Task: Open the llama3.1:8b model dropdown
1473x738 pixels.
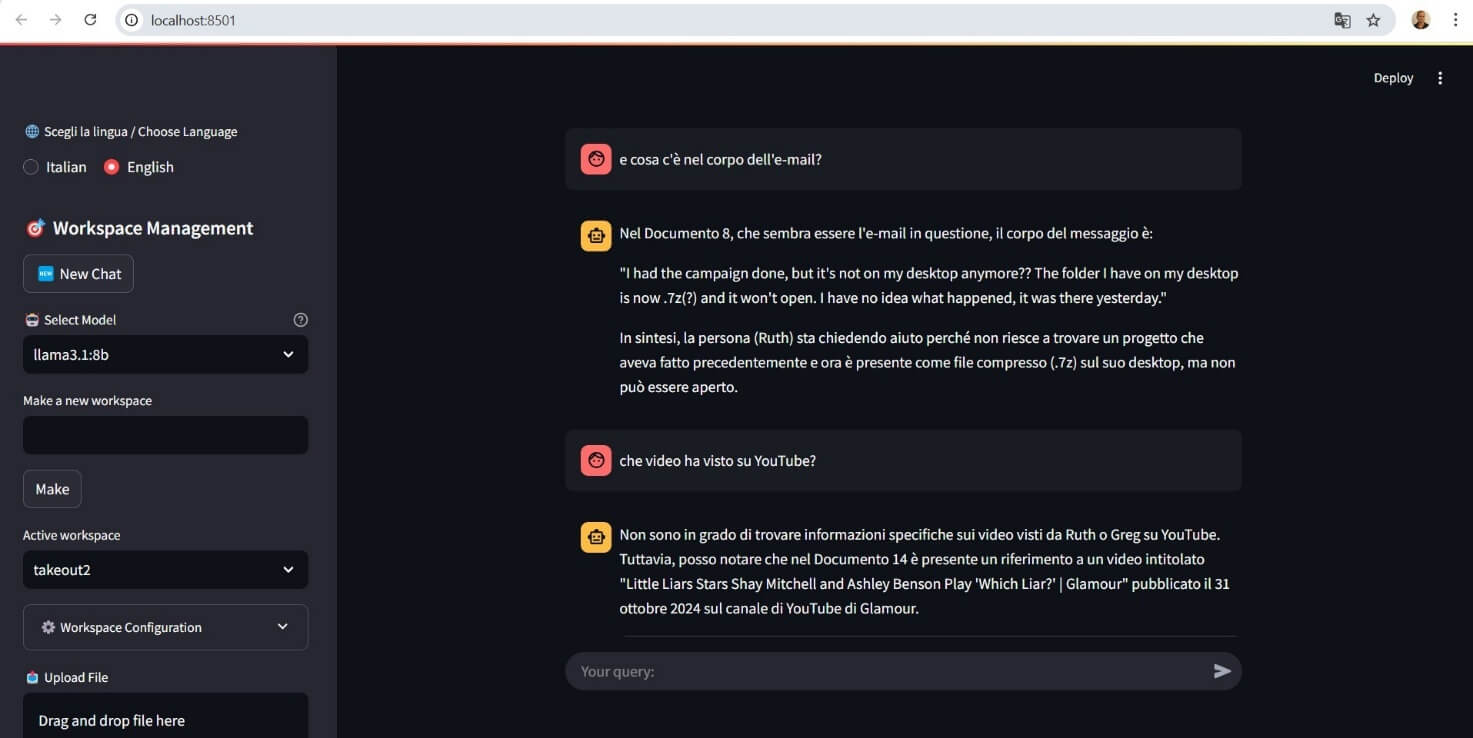Action: (x=165, y=354)
